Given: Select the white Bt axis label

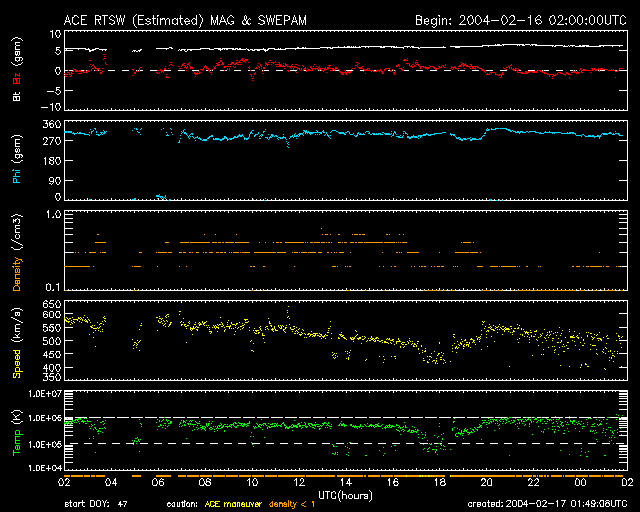Looking at the screenshot, I should (x=16, y=97).
